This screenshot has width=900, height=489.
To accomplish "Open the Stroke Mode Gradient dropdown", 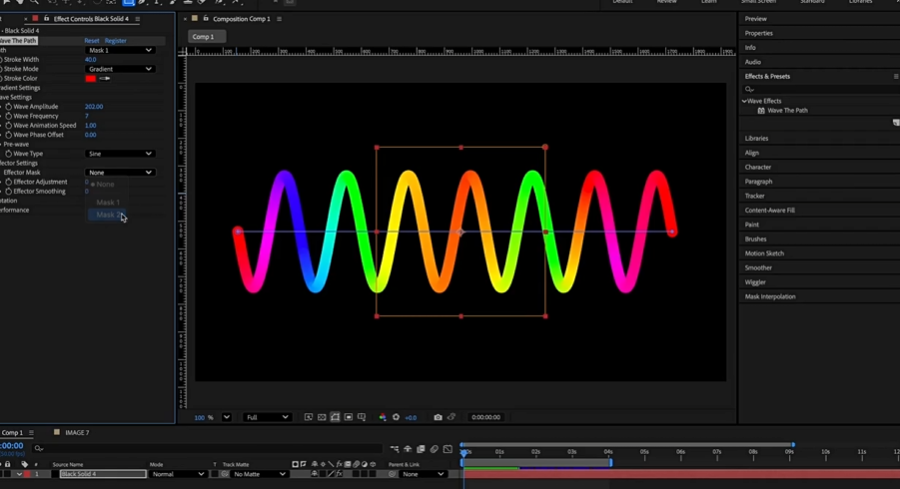I will 120,69.
